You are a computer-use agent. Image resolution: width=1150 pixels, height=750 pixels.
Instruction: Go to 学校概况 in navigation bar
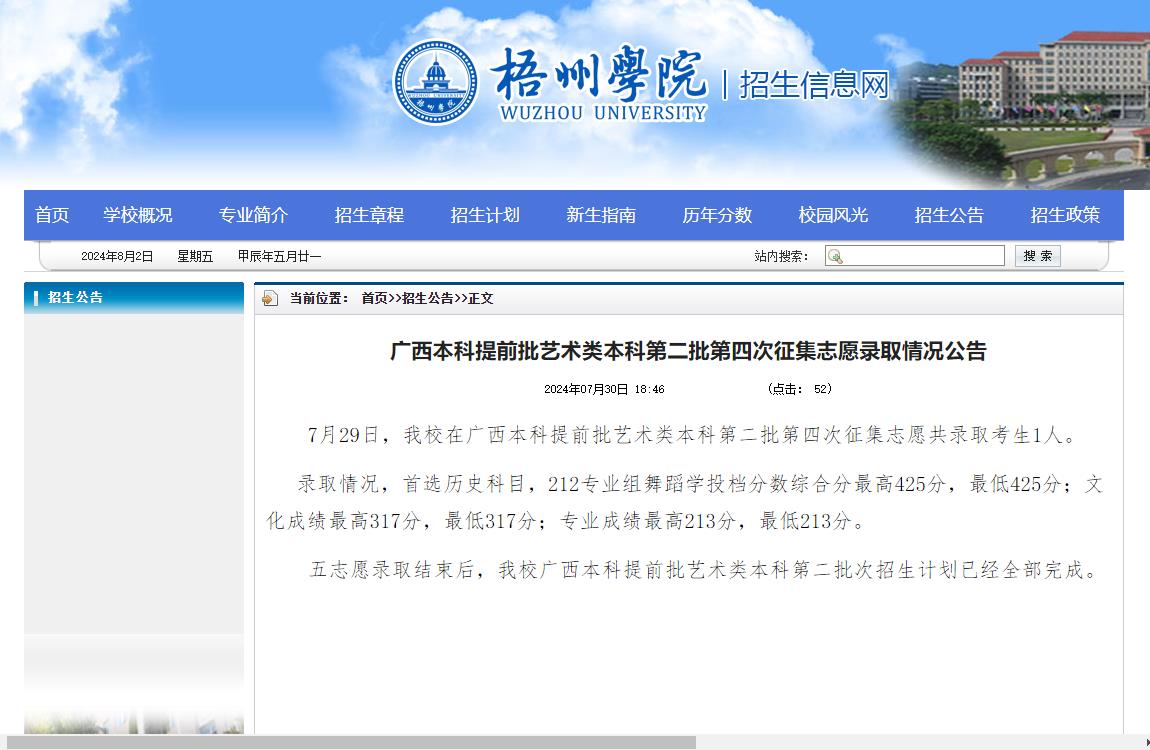pos(138,215)
